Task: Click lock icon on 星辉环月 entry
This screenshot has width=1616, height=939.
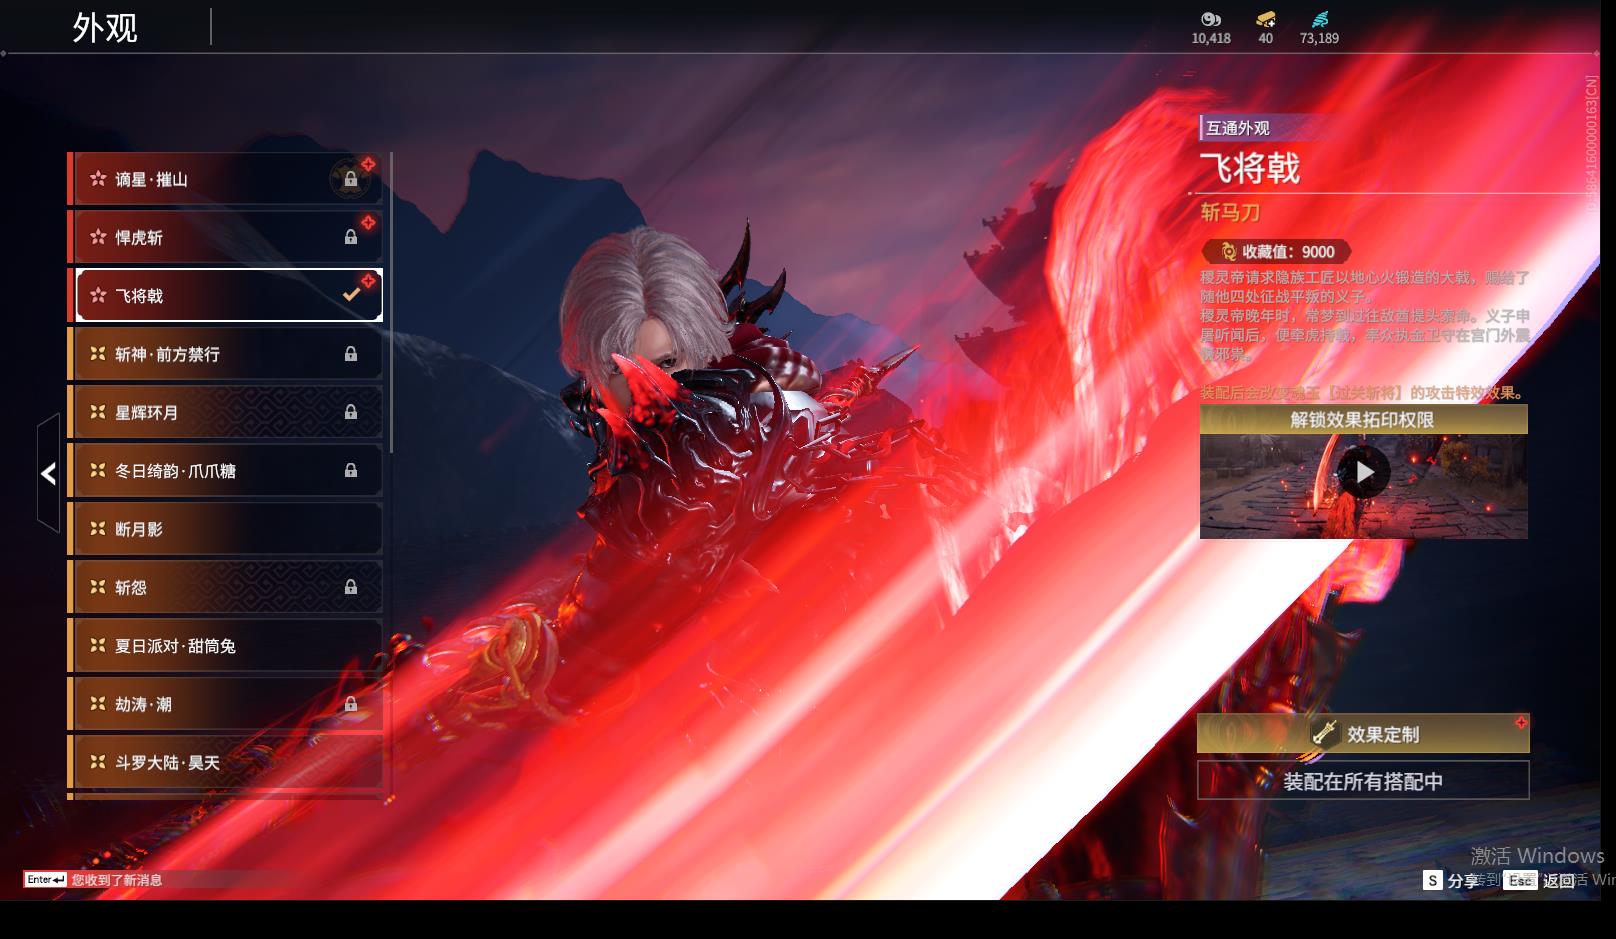Action: tap(350, 412)
